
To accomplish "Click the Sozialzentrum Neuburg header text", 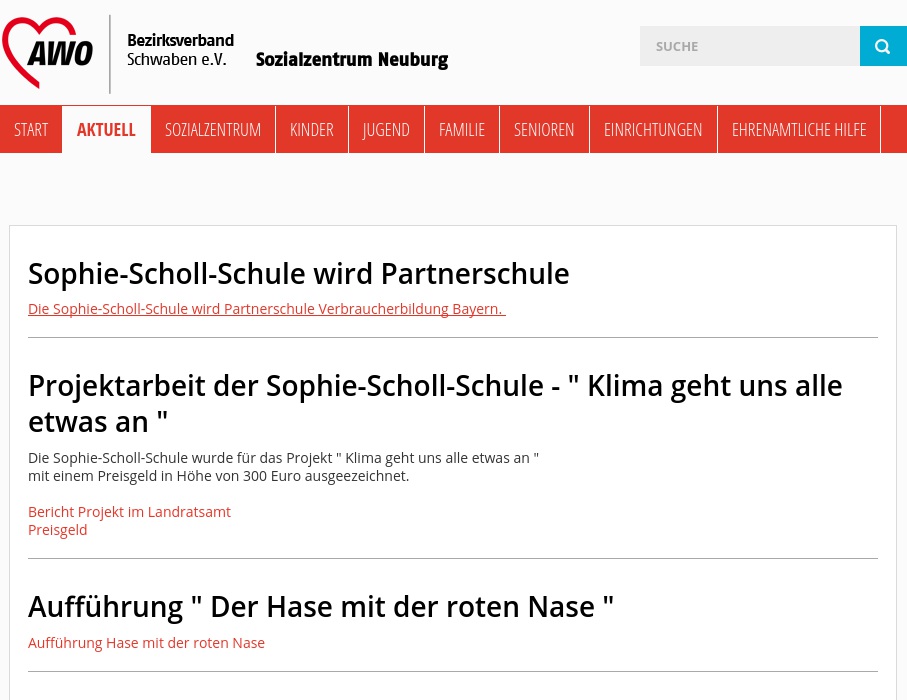I will tap(352, 59).
